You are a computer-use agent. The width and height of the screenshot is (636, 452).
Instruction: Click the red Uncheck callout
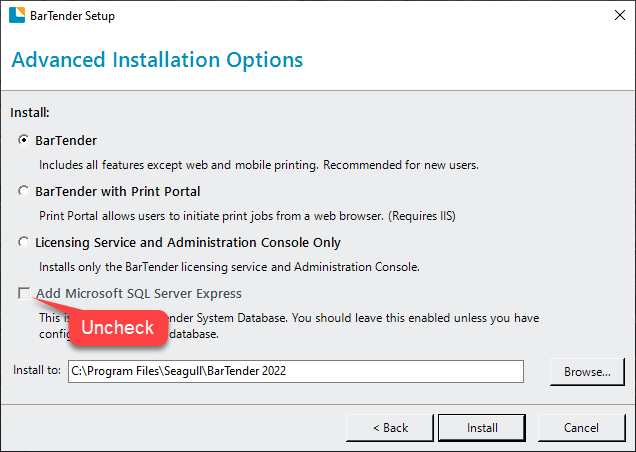pos(118,327)
